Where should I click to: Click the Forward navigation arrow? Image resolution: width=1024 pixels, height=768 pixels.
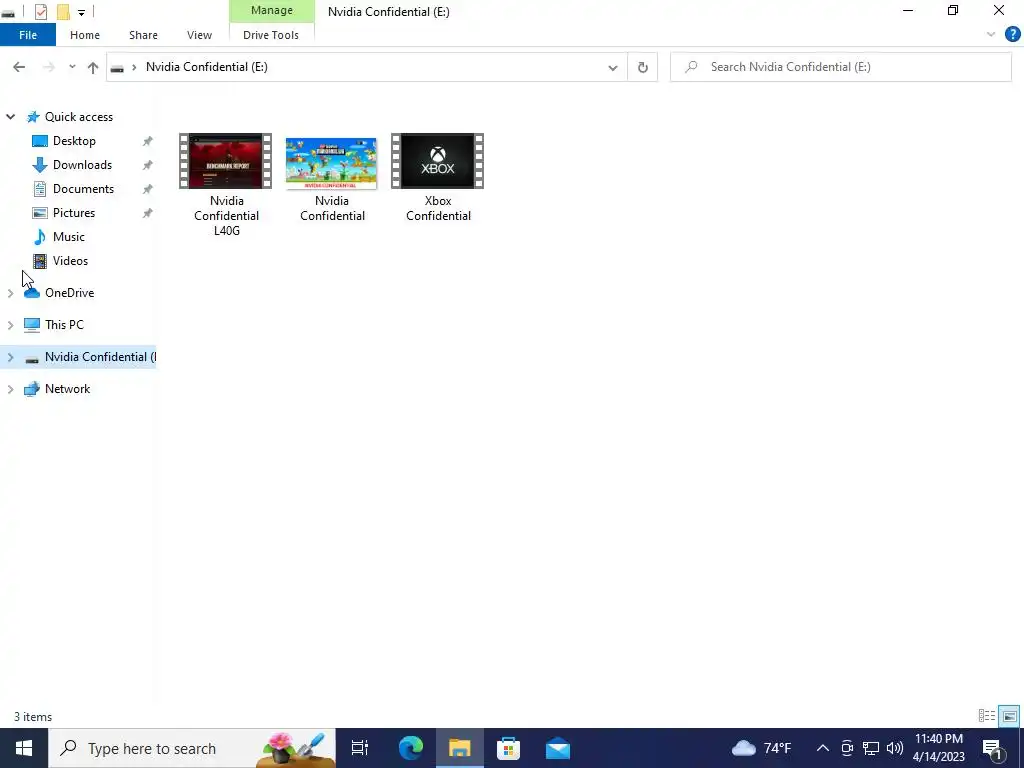click(48, 67)
